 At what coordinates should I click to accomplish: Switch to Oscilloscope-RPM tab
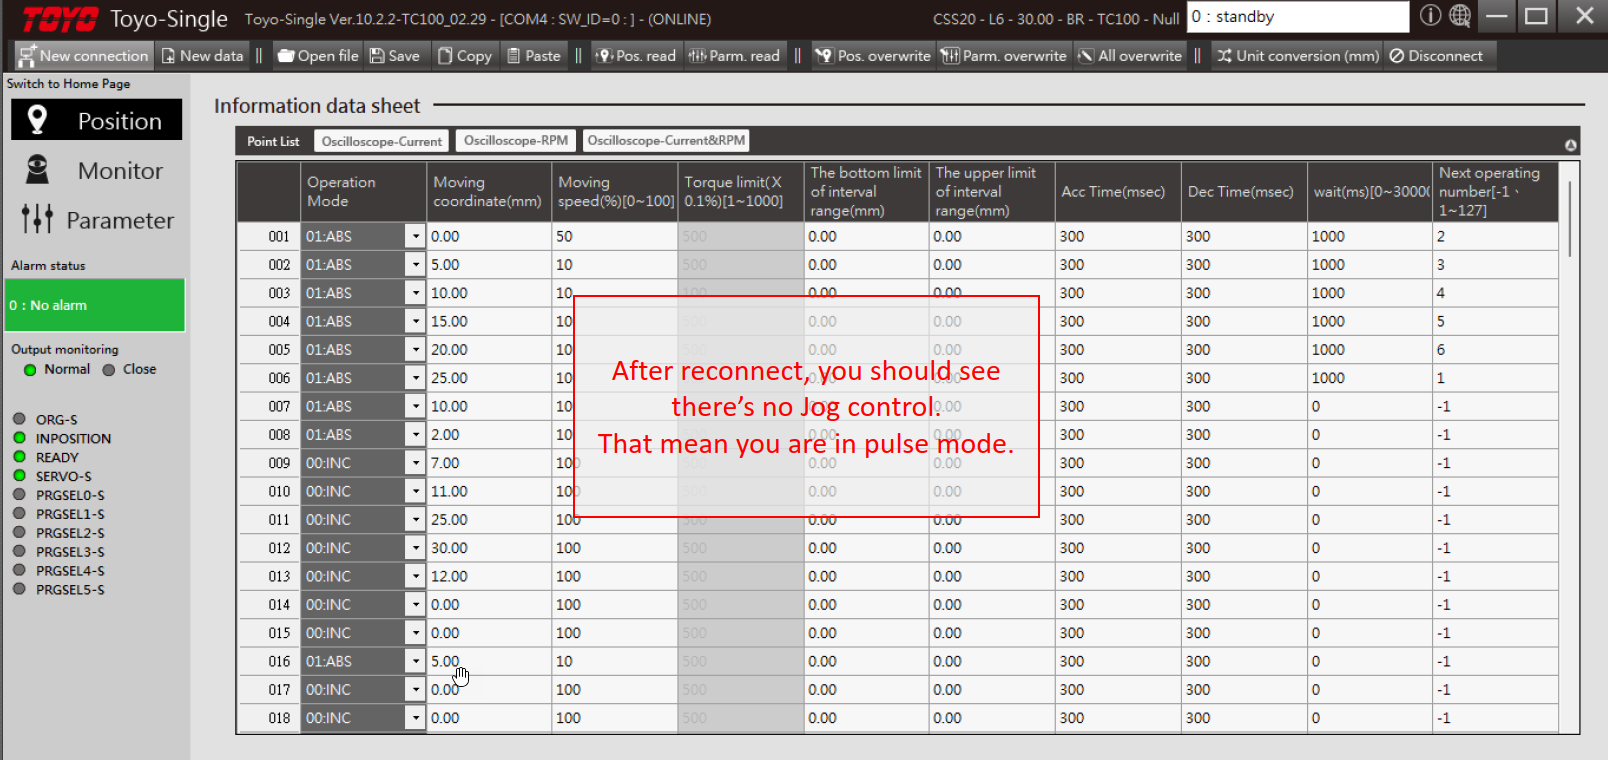click(x=515, y=141)
